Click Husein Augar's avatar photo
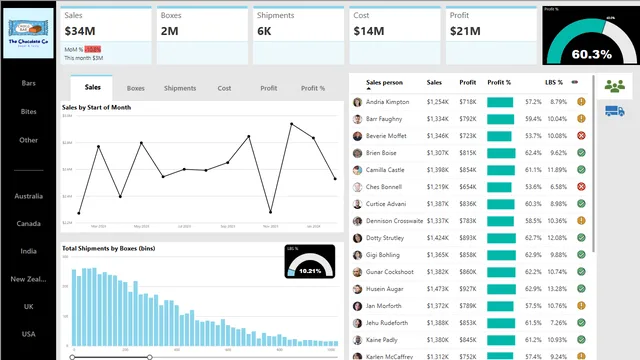Viewport: 640px width, 360px height. [358, 289]
